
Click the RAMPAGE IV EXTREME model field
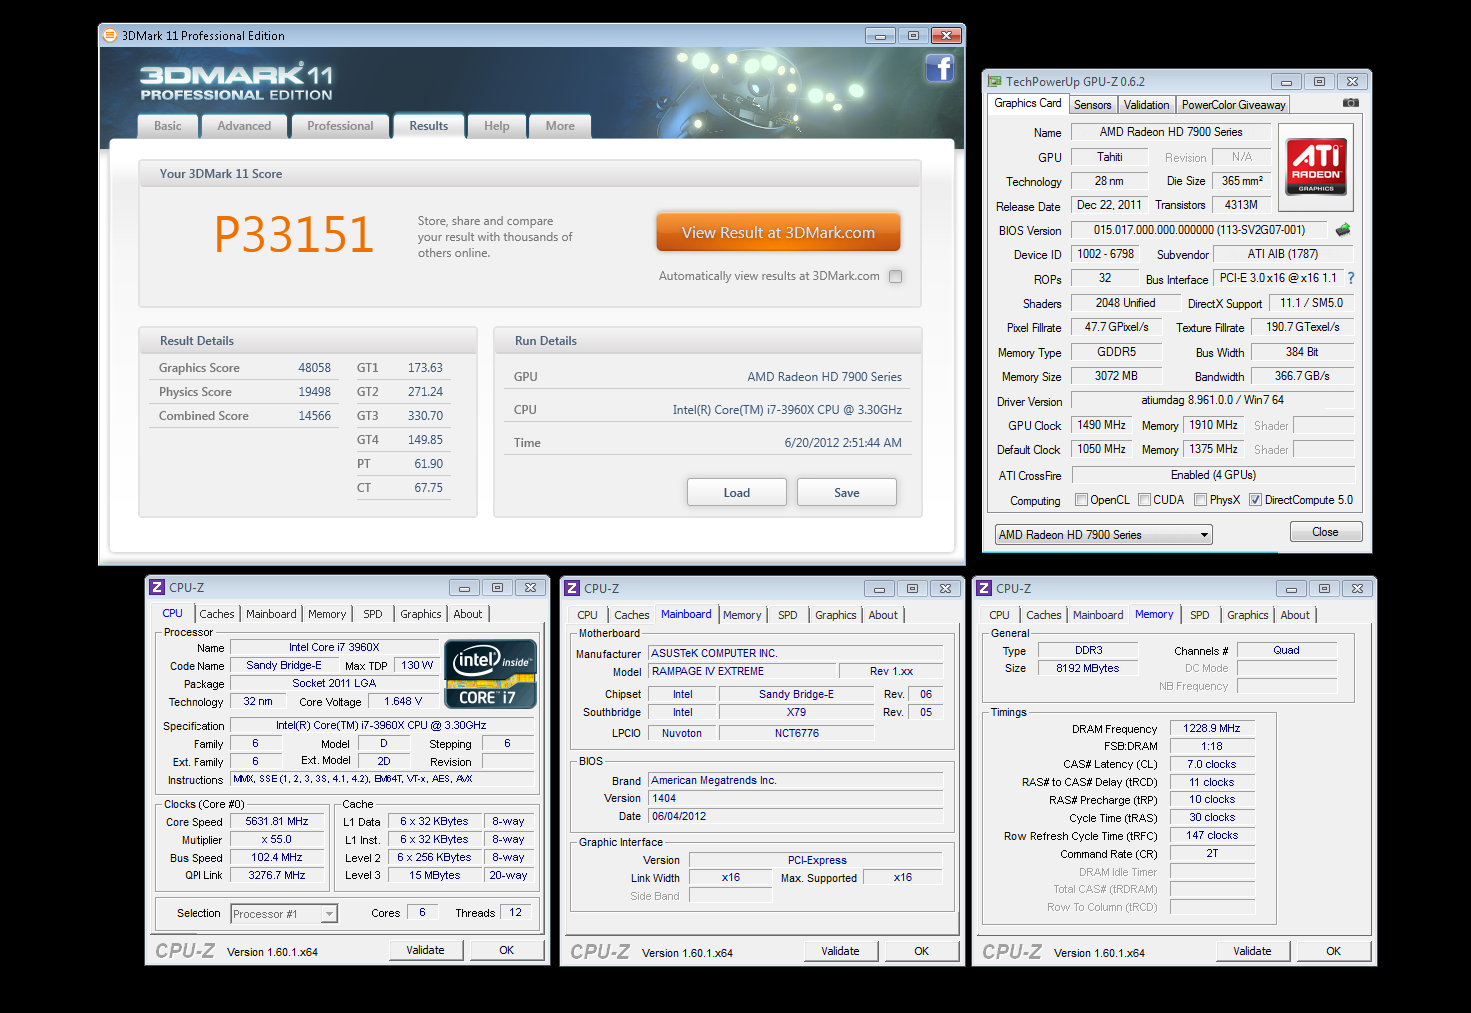(x=742, y=672)
